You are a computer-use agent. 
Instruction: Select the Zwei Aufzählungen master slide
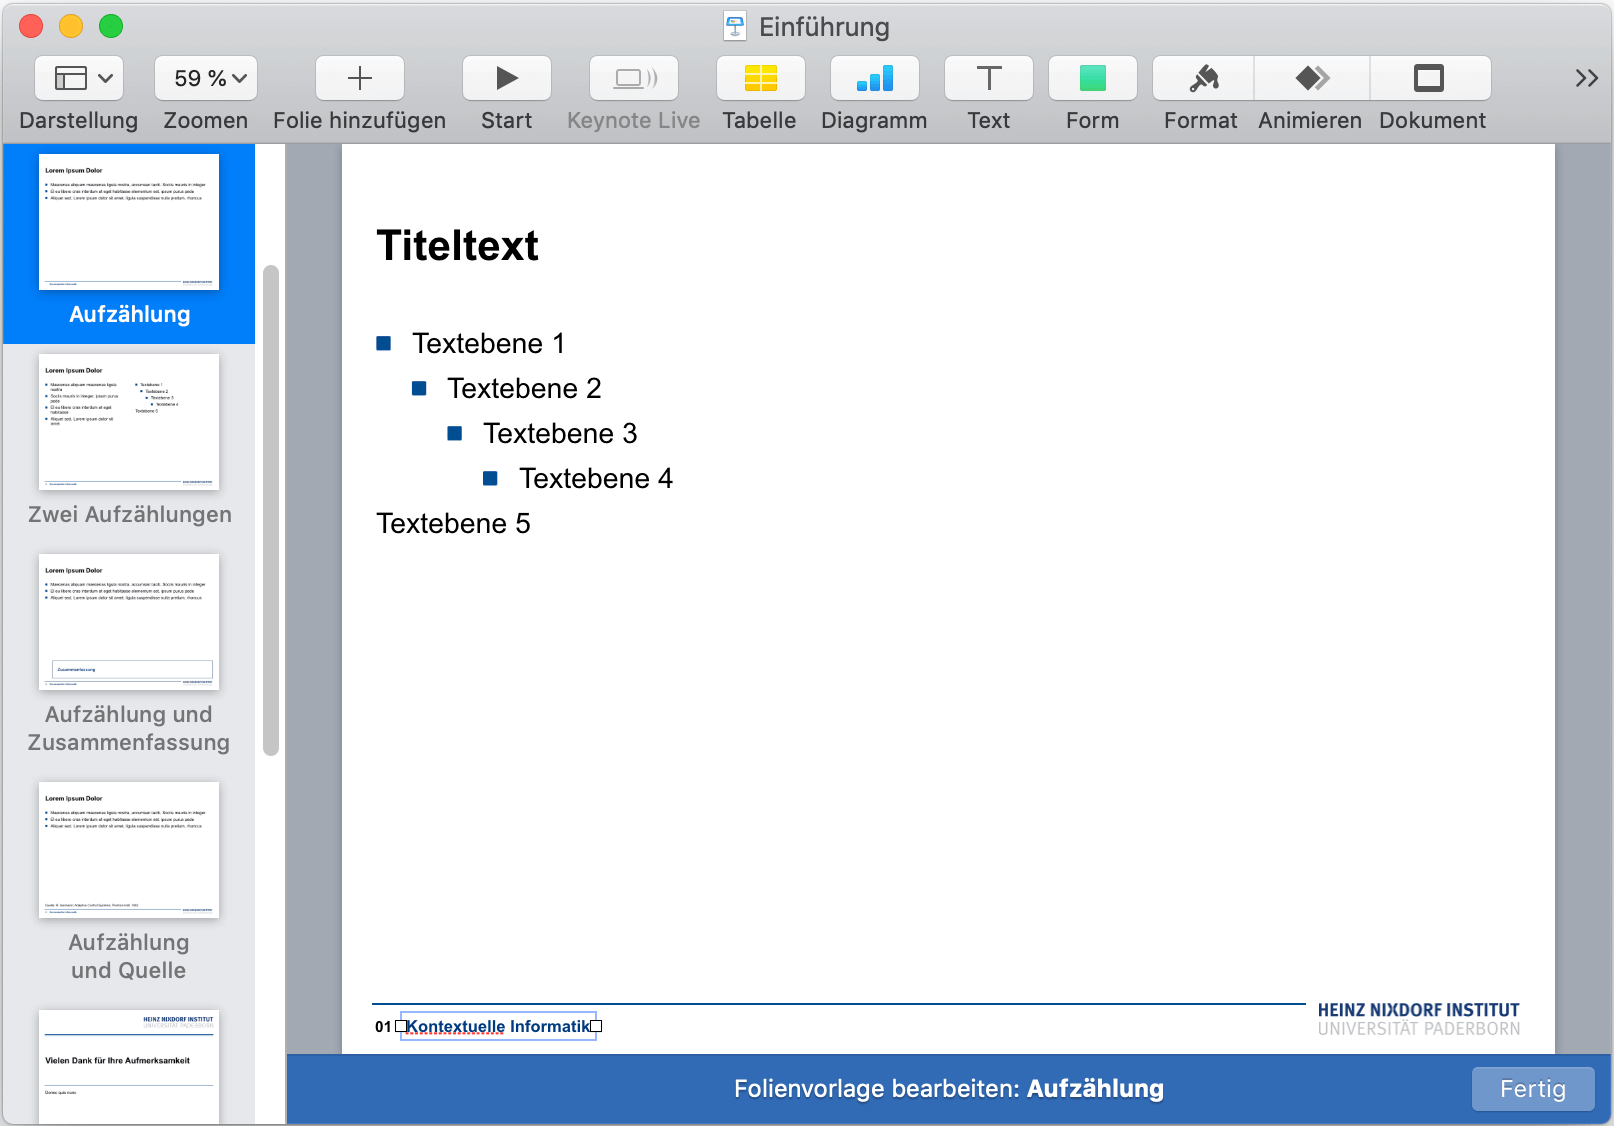(x=129, y=422)
